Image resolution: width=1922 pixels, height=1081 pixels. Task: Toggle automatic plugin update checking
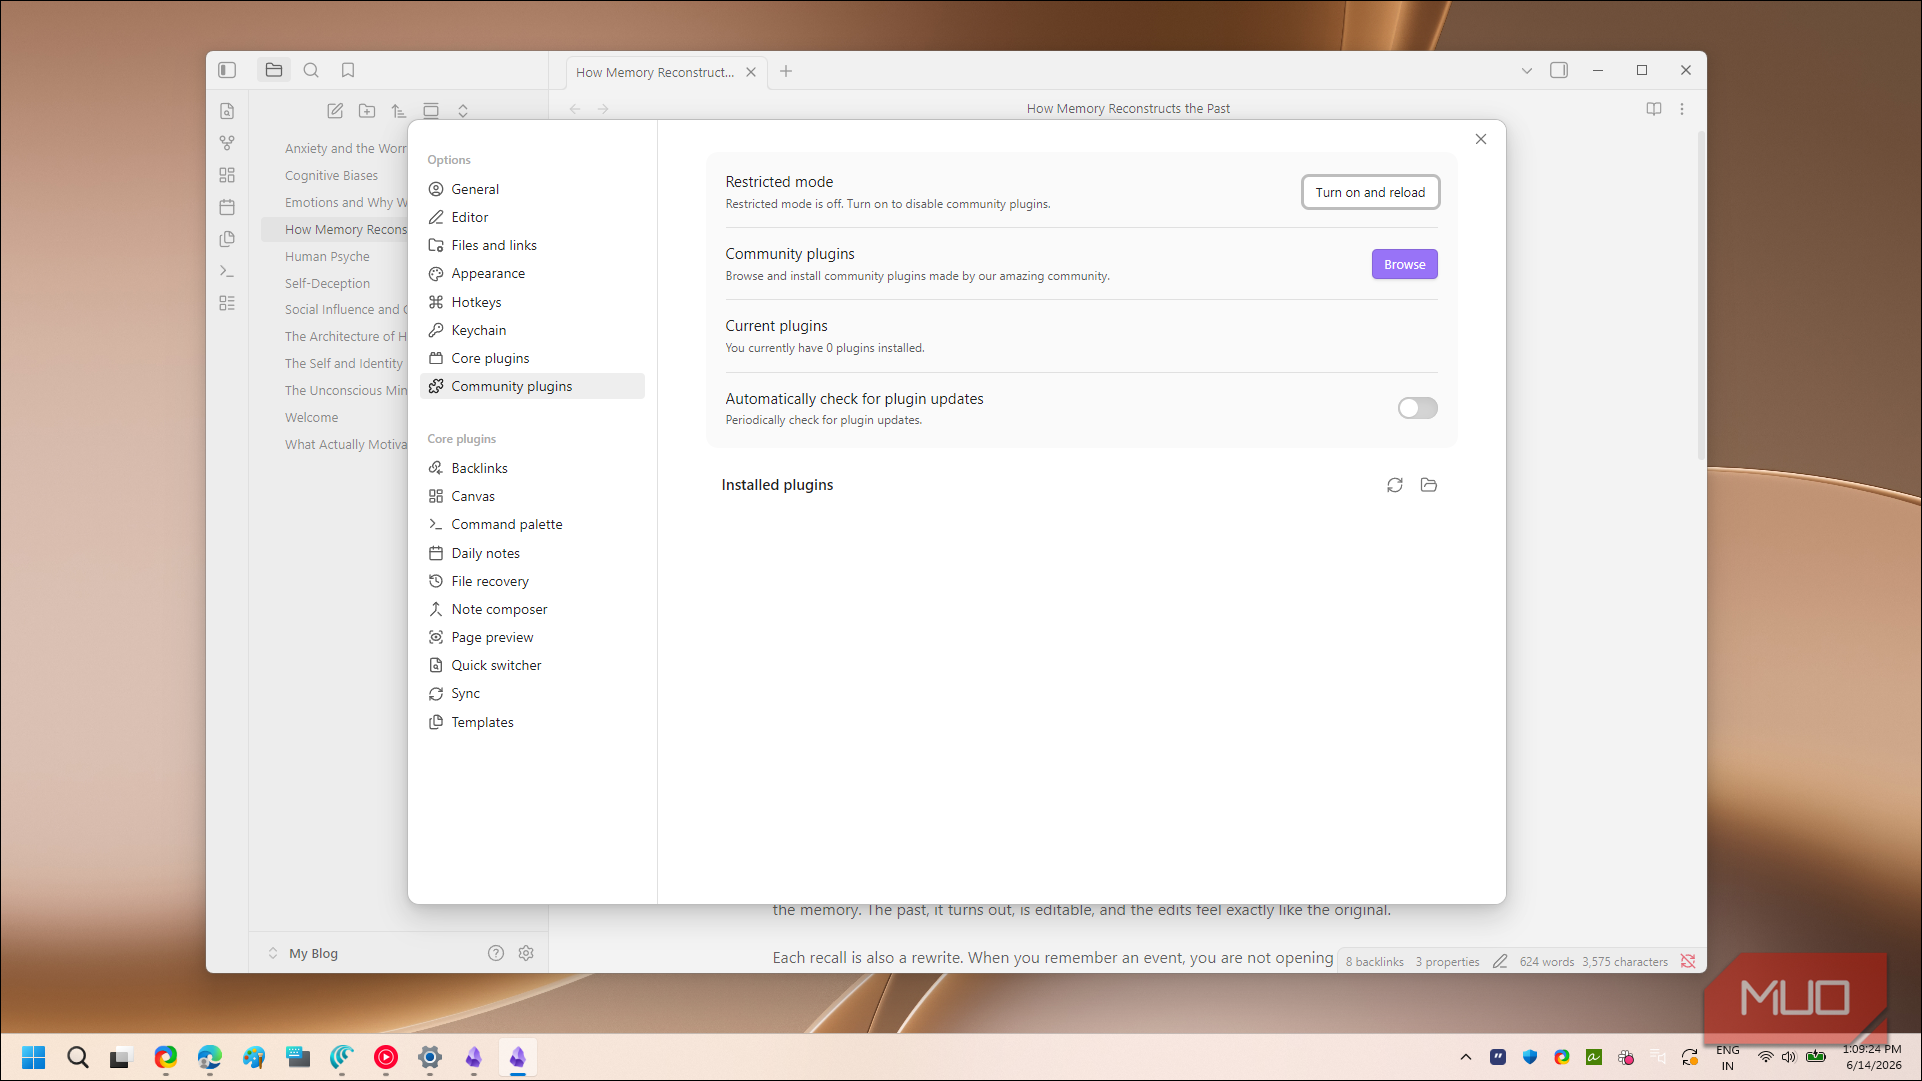1417,408
